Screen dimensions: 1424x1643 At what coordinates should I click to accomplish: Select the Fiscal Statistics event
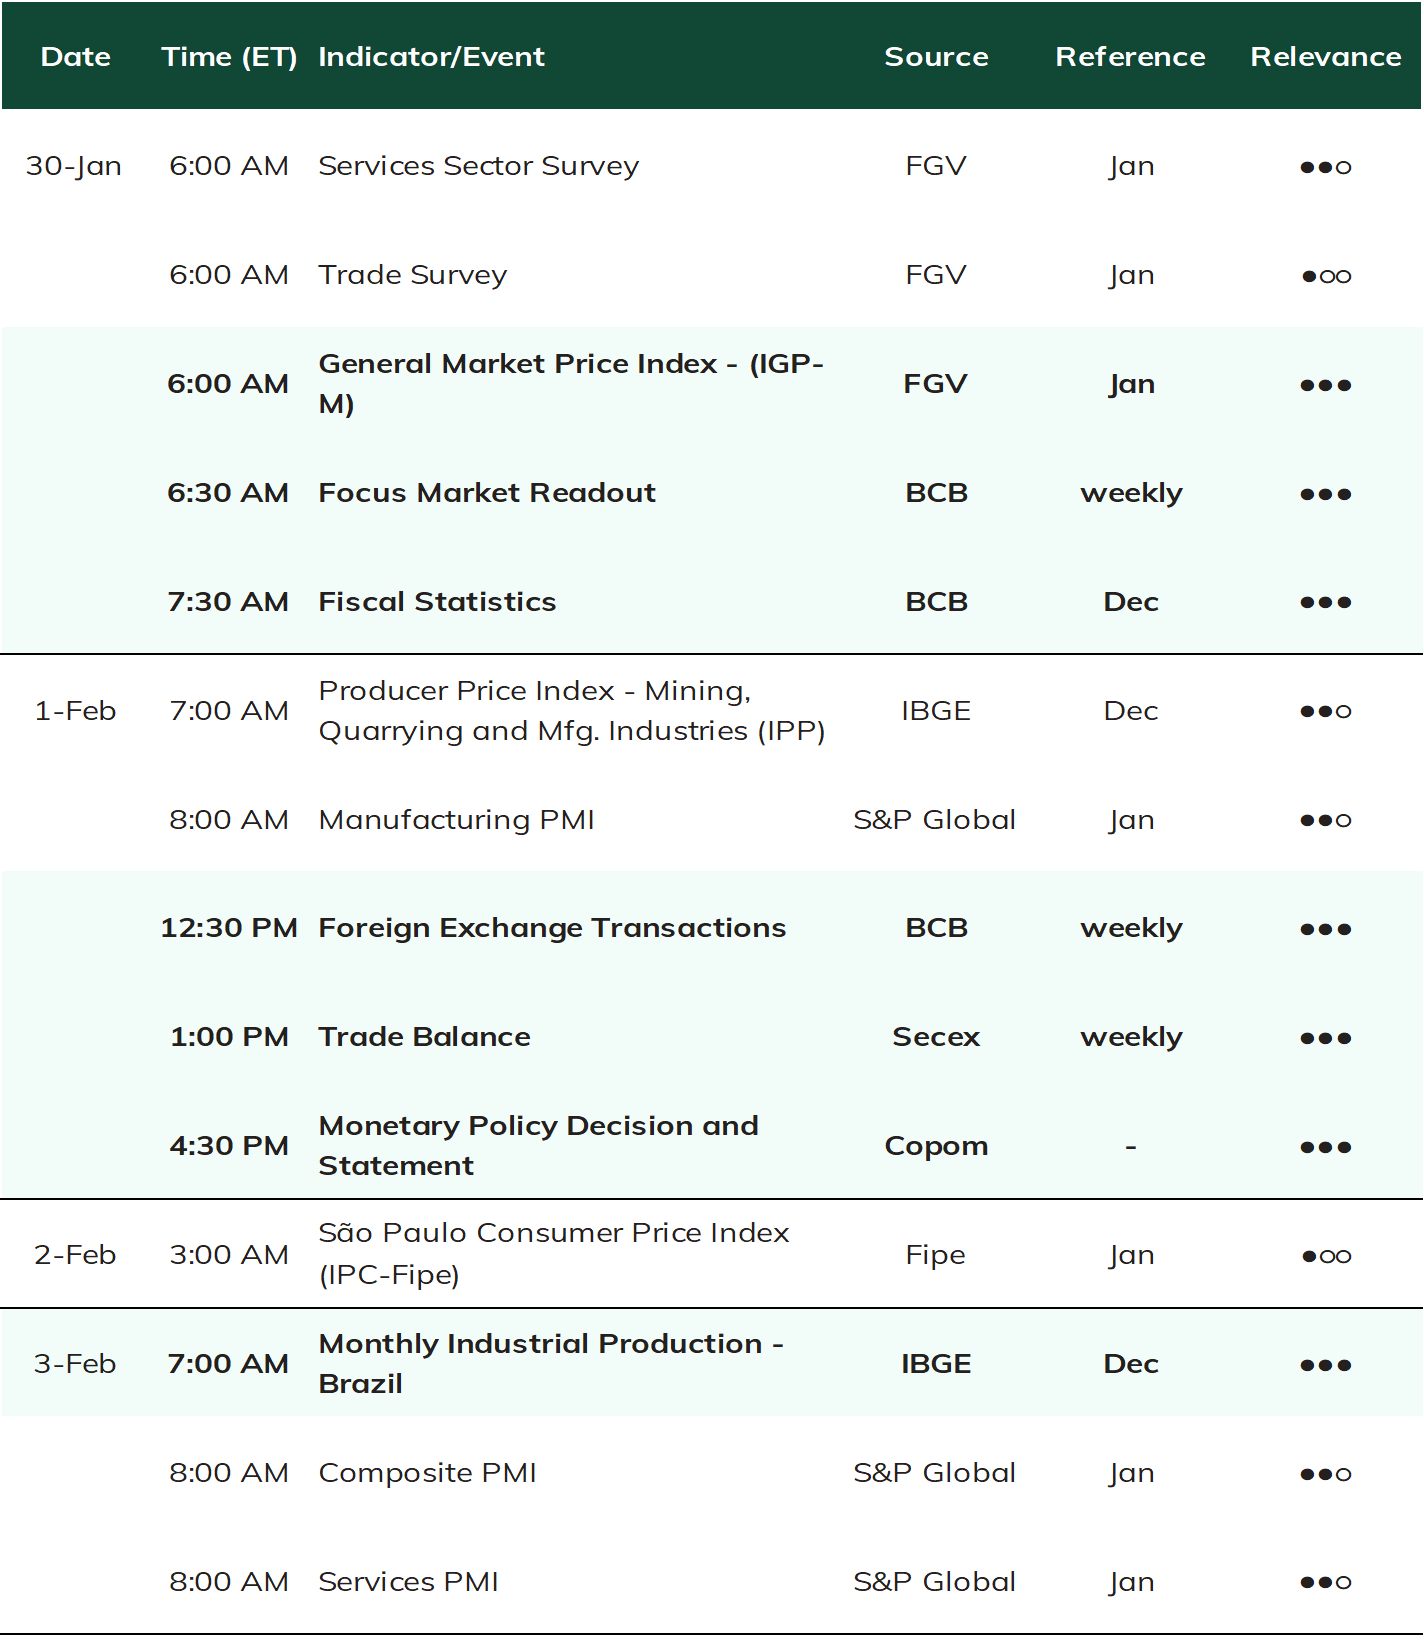[437, 602]
